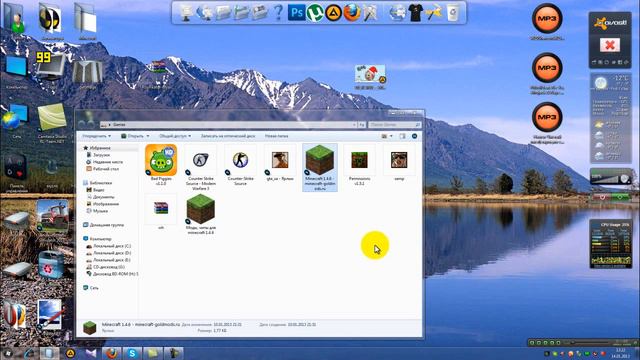The image size is (640, 360).
Task: Launch Firefox from the top dock
Action: tap(352, 13)
